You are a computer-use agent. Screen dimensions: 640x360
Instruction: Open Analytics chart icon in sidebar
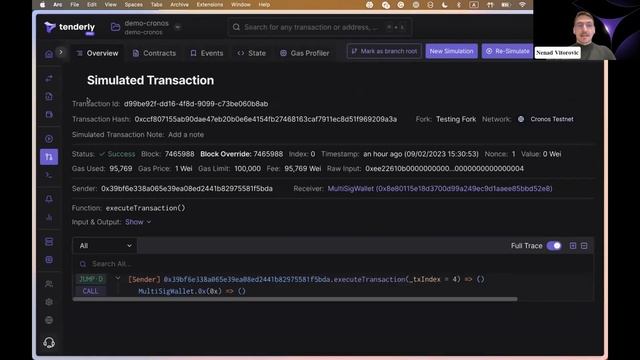point(49,217)
